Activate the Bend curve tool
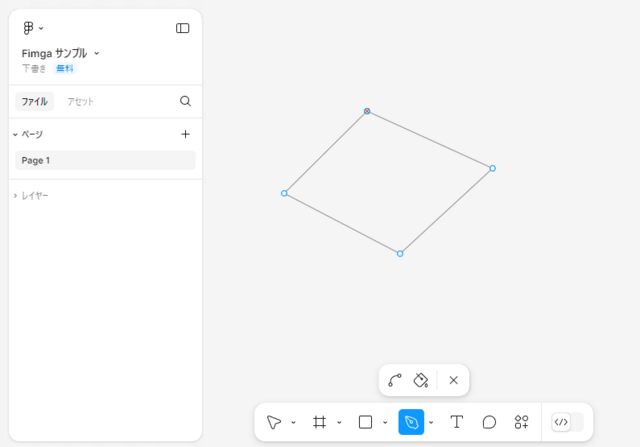This screenshot has width=640, height=447. [x=395, y=380]
